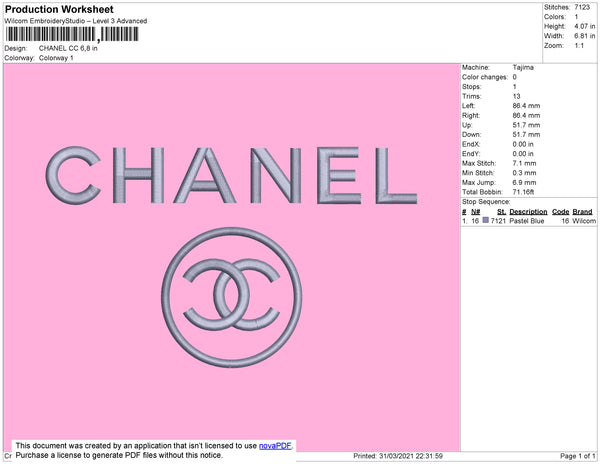
Task: Select the 'Colorway 1' value
Action: (56, 58)
